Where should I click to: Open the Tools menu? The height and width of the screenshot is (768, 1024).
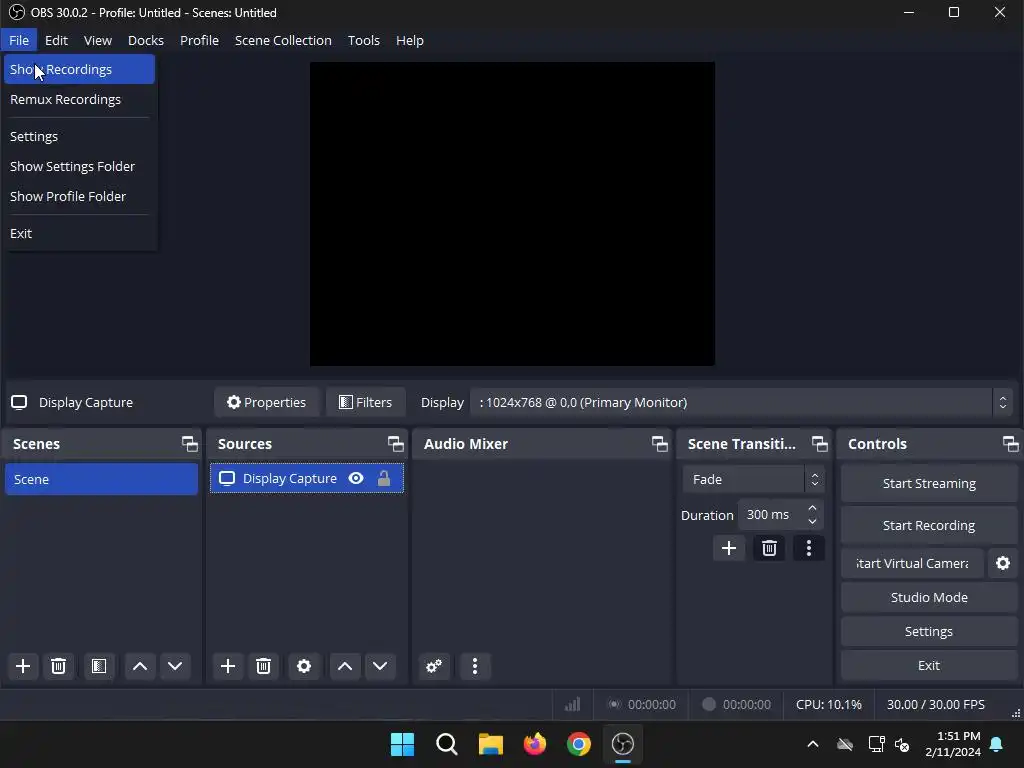point(364,40)
